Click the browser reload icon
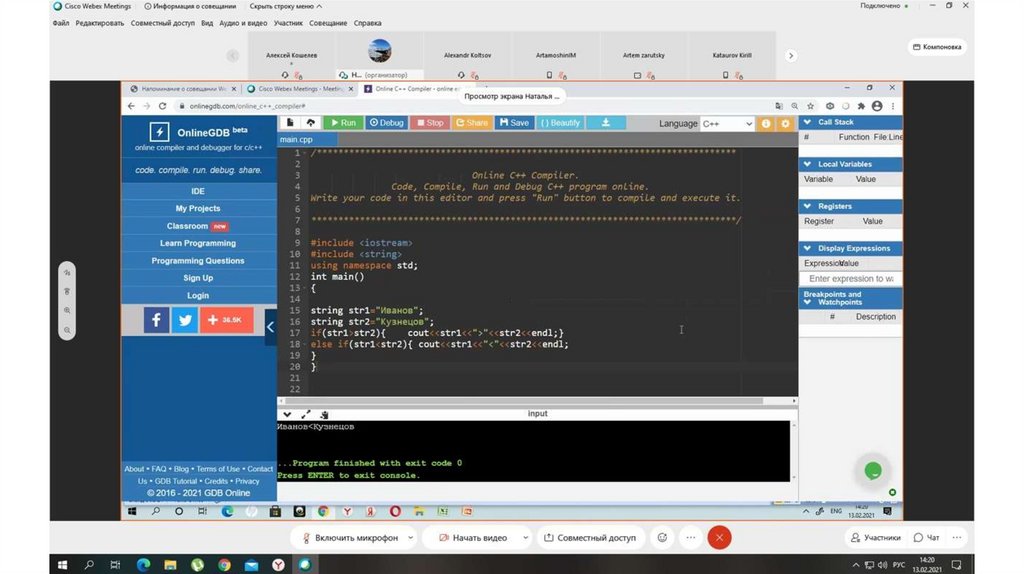 point(162,106)
